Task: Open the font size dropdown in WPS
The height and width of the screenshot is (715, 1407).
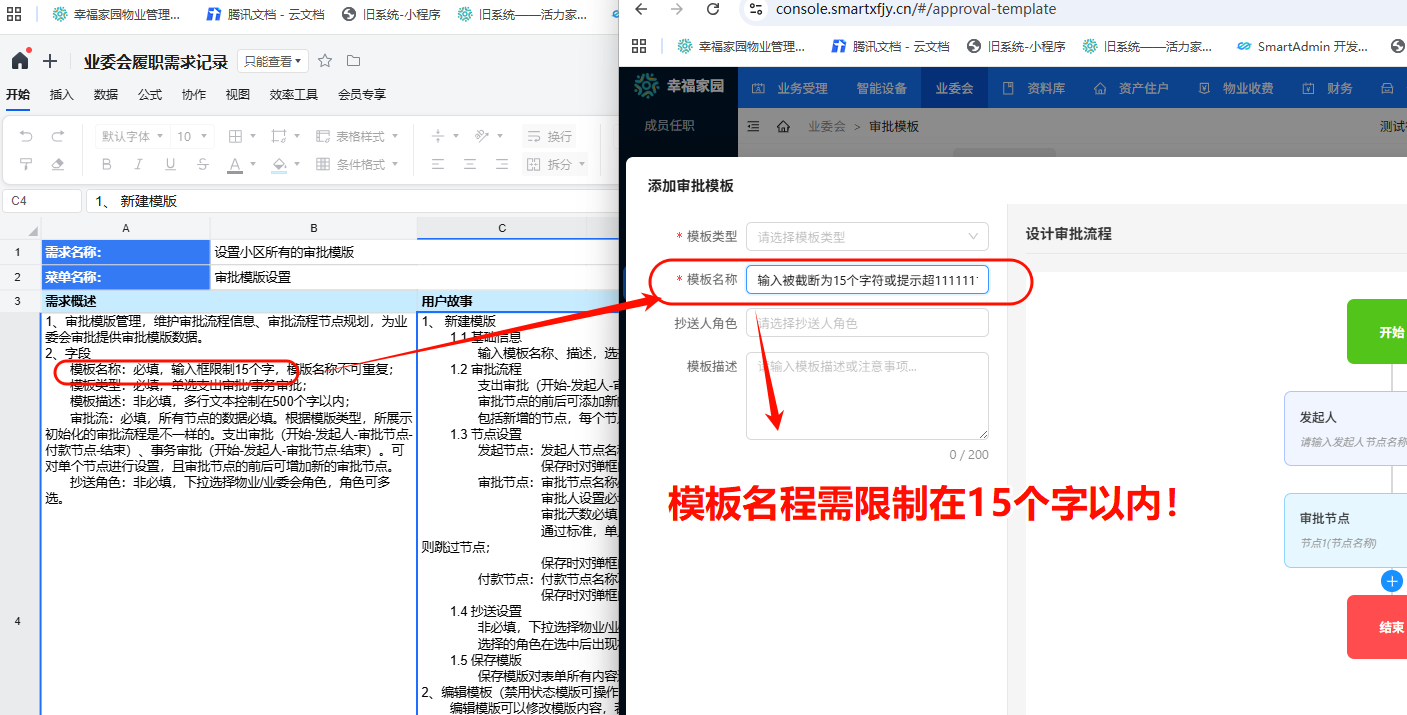Action: pyautogui.click(x=190, y=136)
